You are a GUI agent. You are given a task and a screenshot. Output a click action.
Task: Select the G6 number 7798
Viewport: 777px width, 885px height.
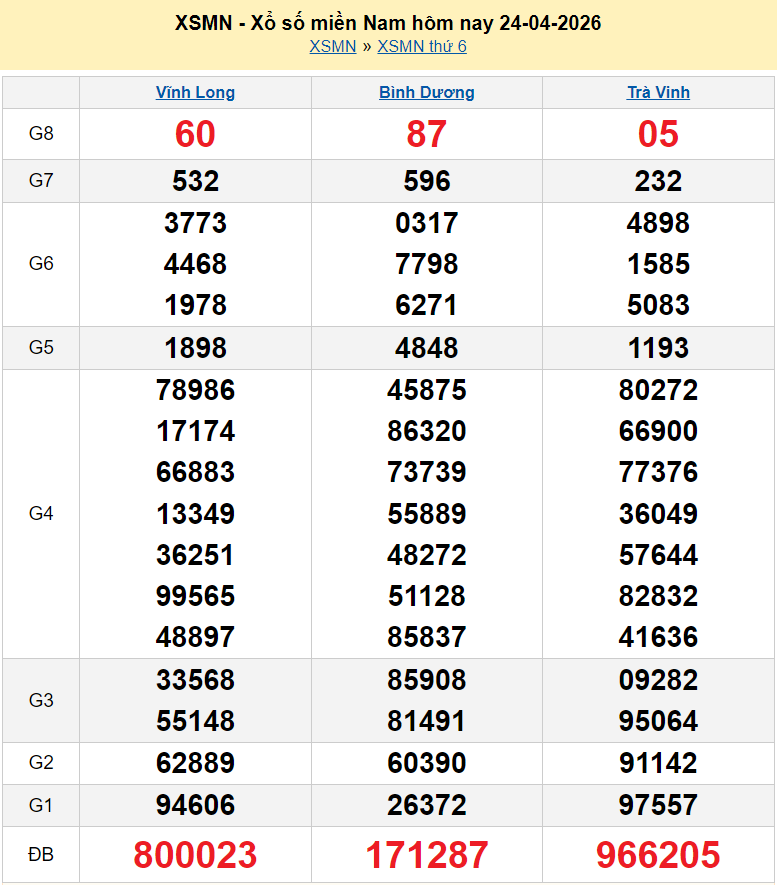pyautogui.click(x=426, y=264)
